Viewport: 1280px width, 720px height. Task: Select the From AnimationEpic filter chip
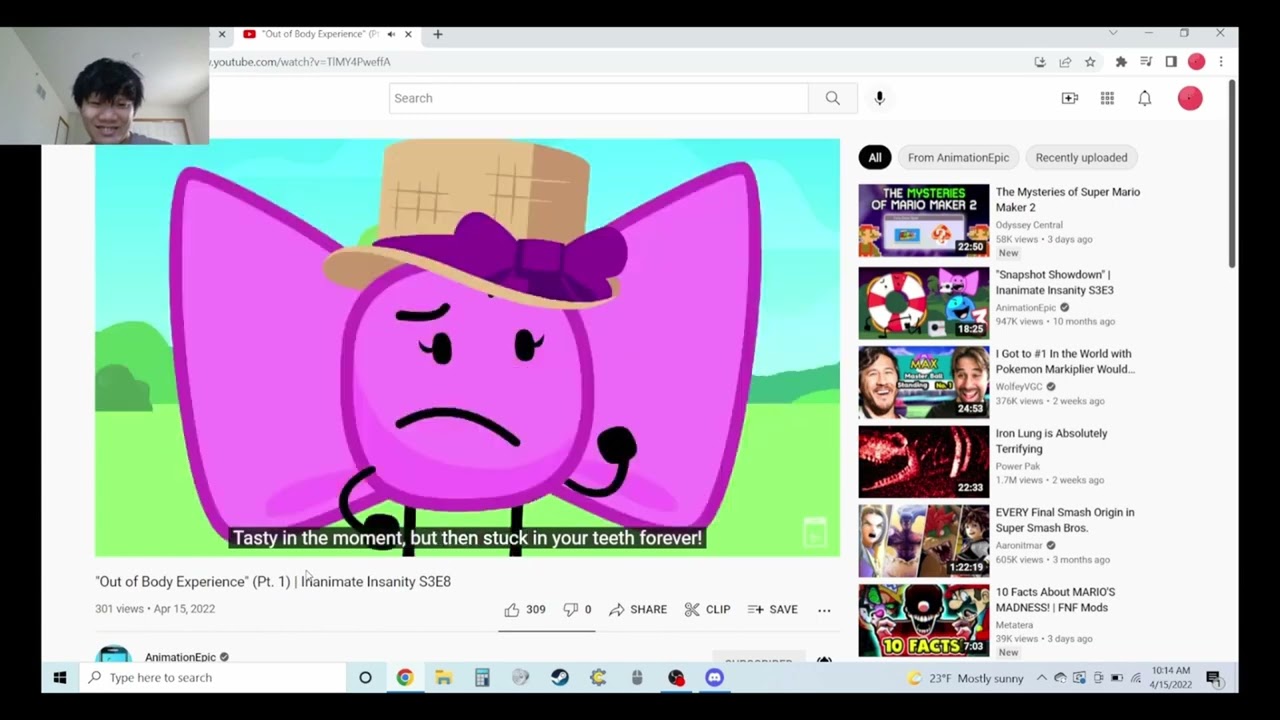pos(958,157)
